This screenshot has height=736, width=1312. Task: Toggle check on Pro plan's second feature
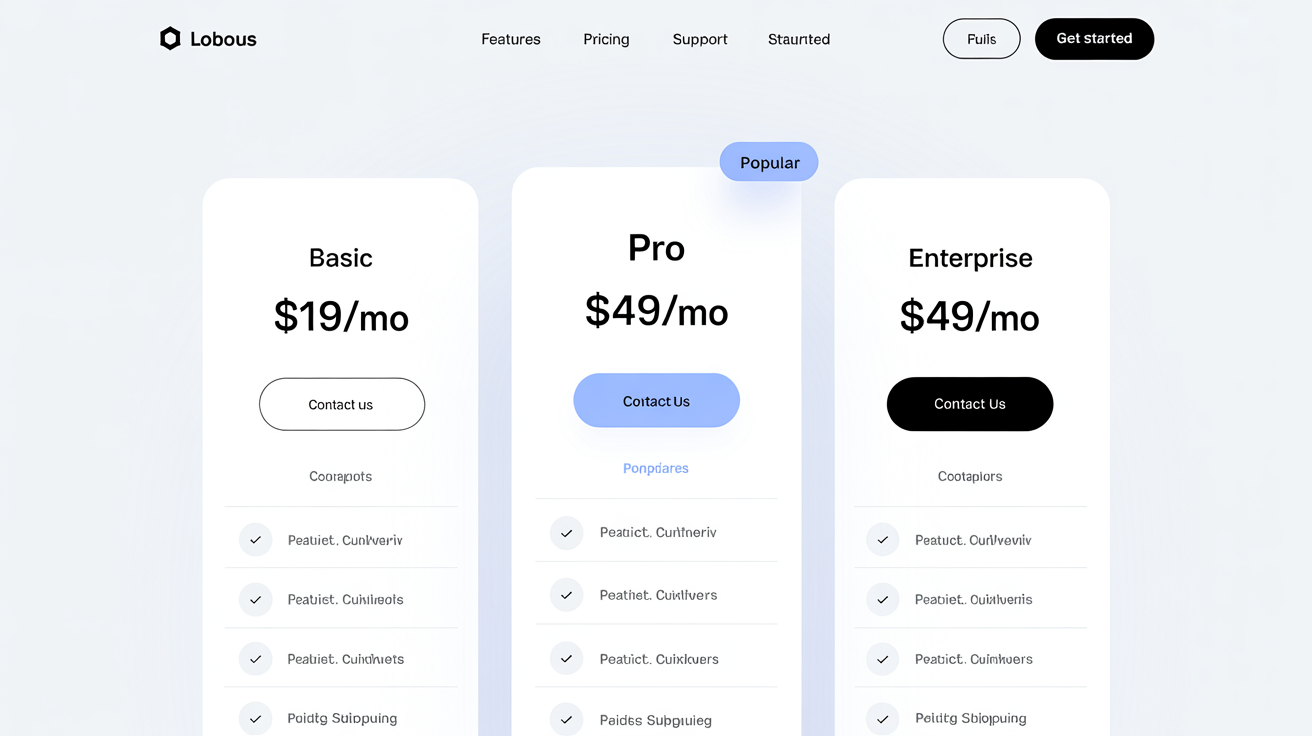(x=566, y=594)
